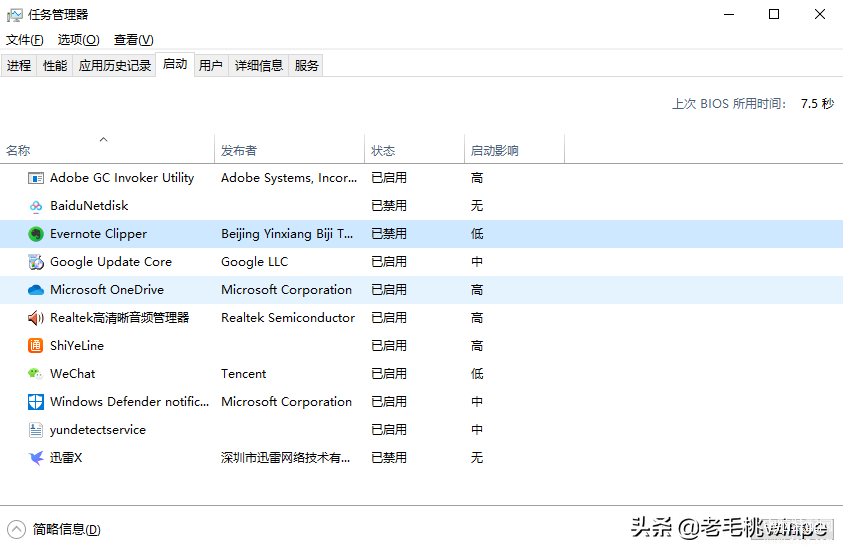Screen dimensions: 843x554
Task: Click publisher Beijing Yinxiang Biji T...
Action: click(287, 234)
